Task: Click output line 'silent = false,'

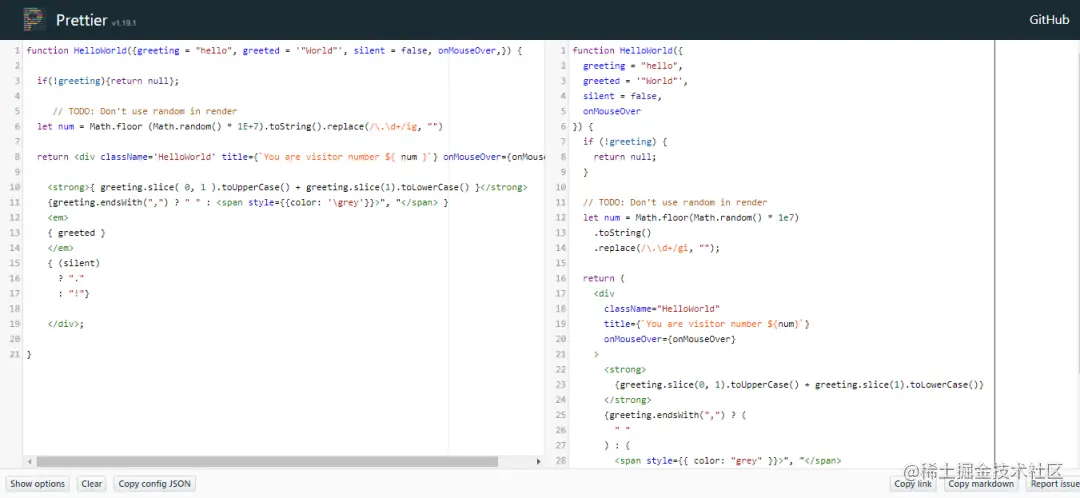Action: click(x=622, y=96)
